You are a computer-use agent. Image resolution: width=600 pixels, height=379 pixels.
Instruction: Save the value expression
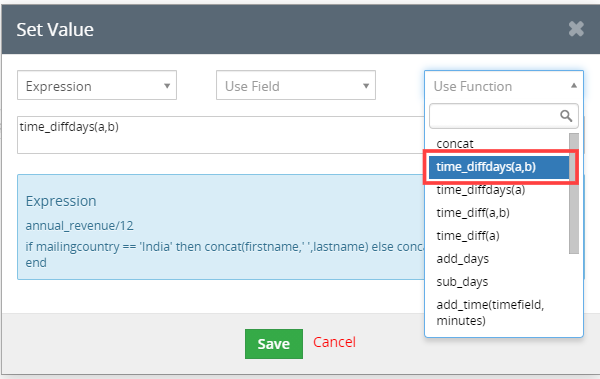274,344
